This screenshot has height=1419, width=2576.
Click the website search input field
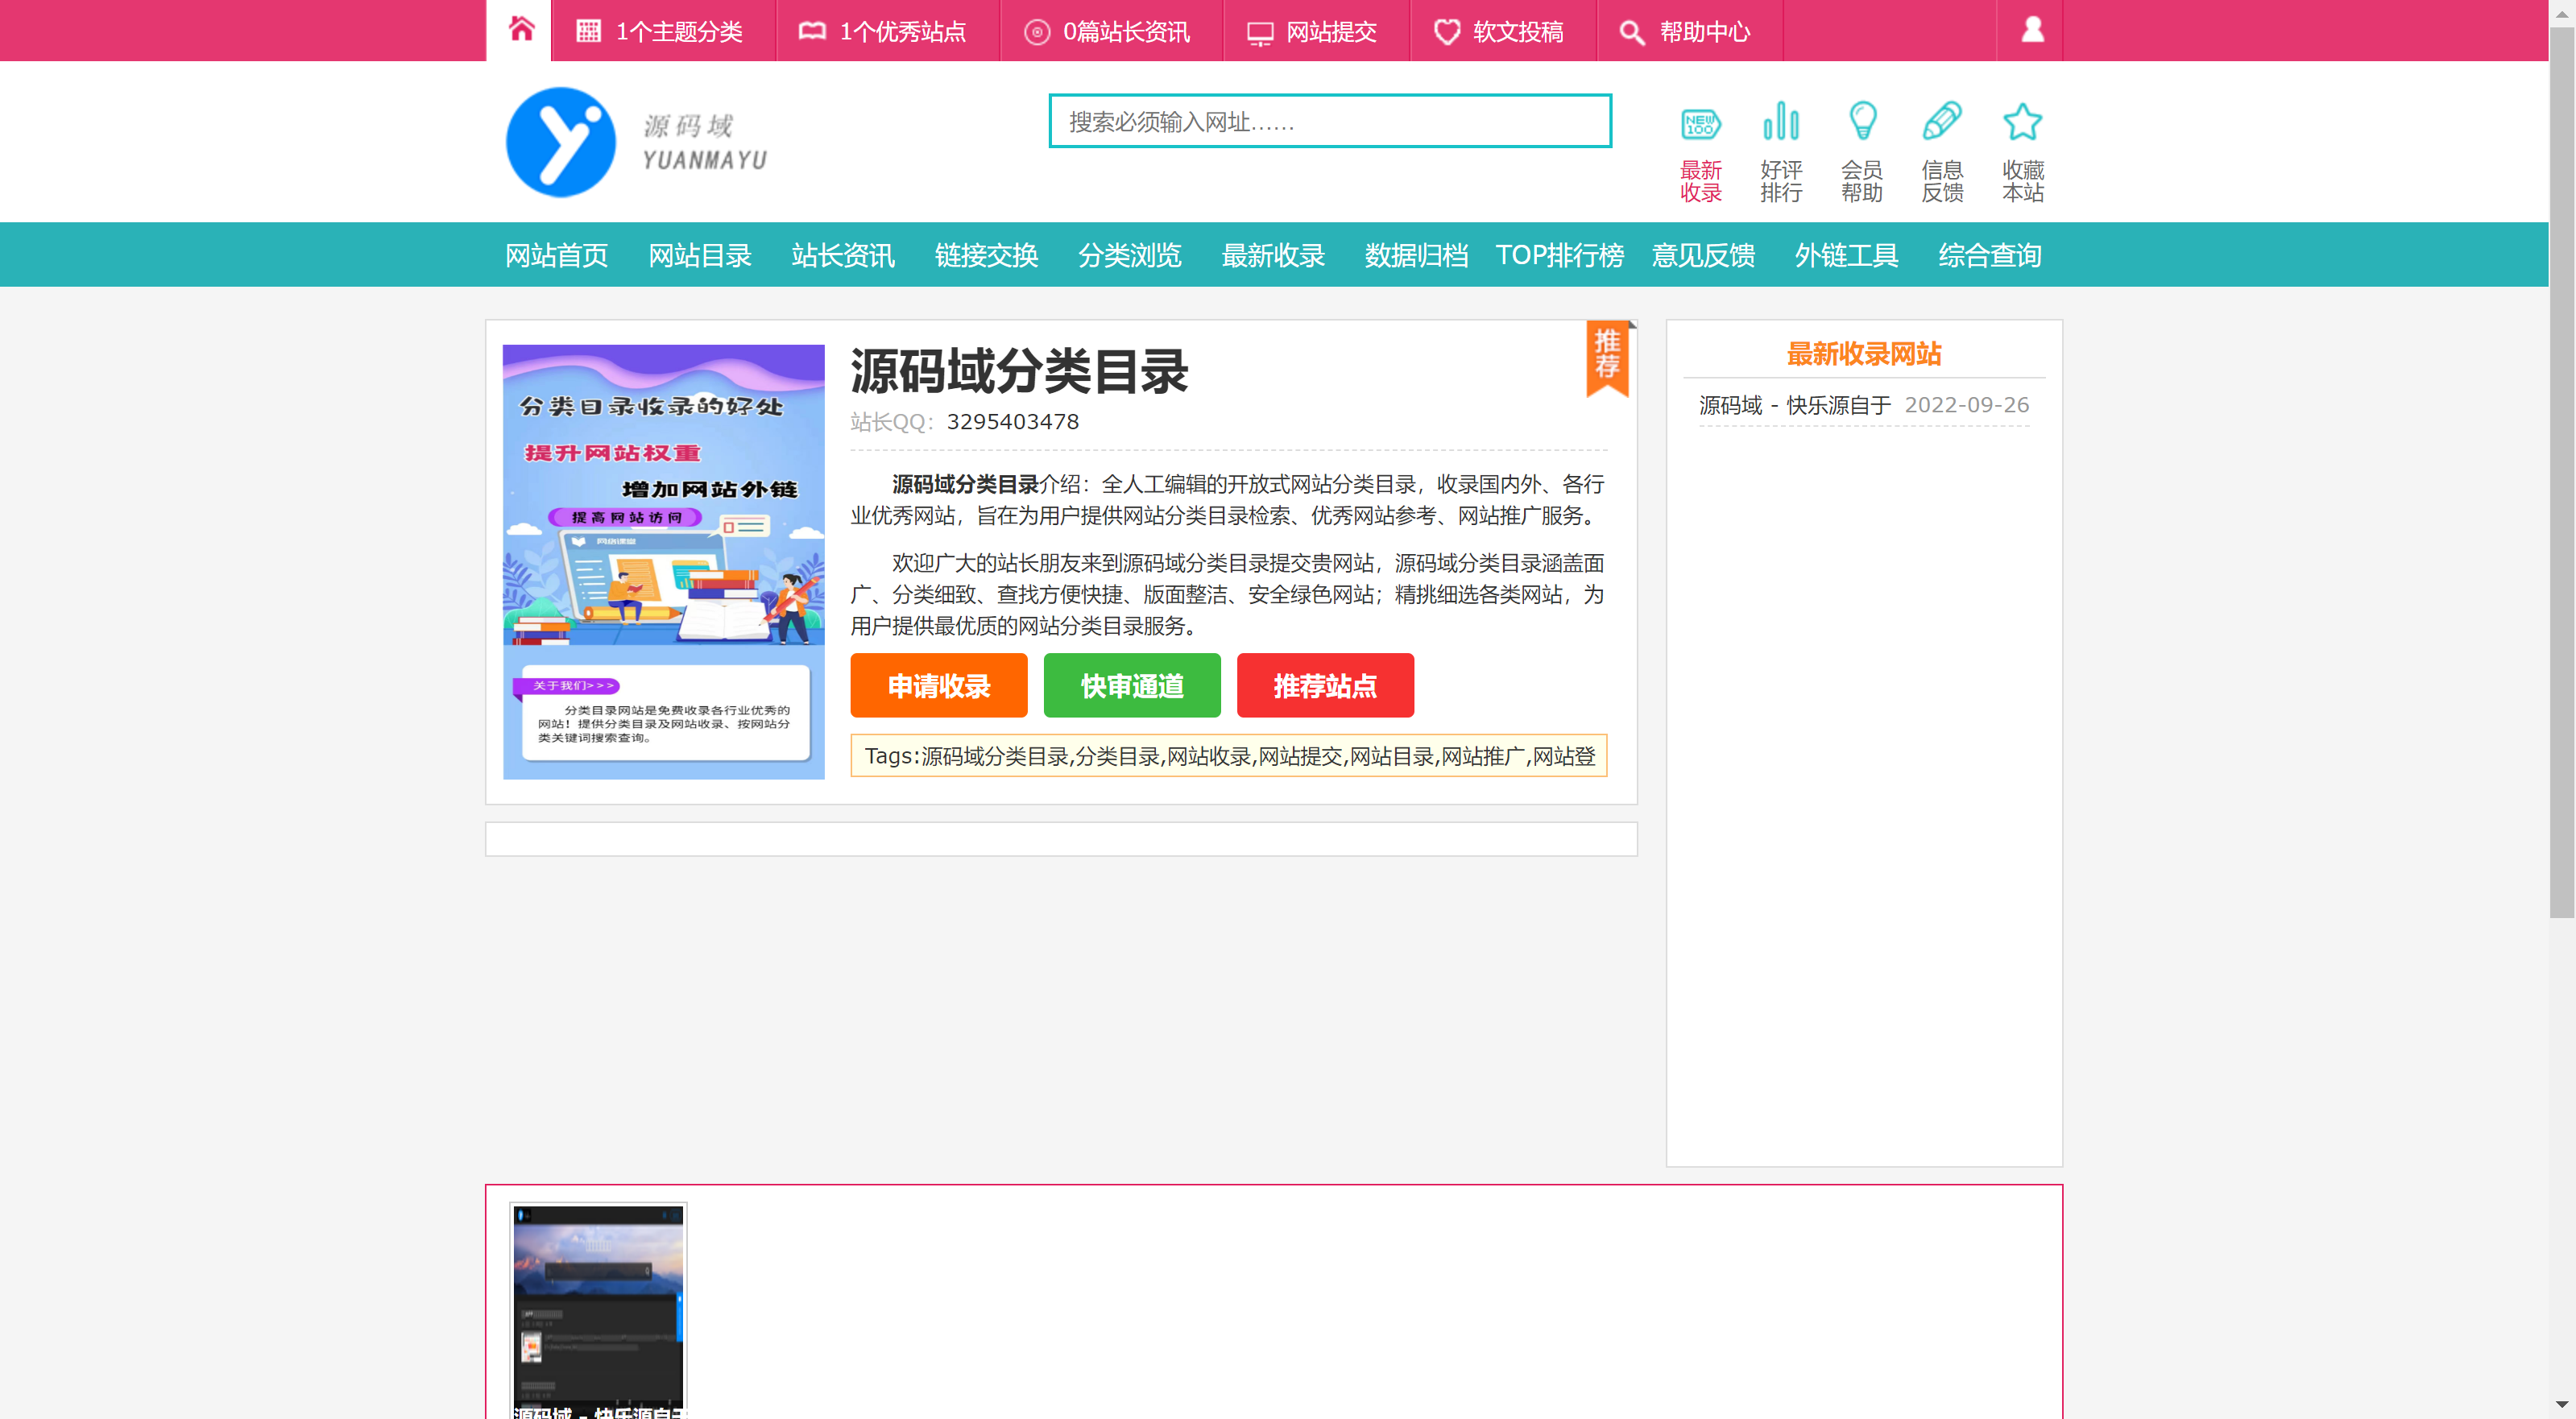click(x=1330, y=121)
